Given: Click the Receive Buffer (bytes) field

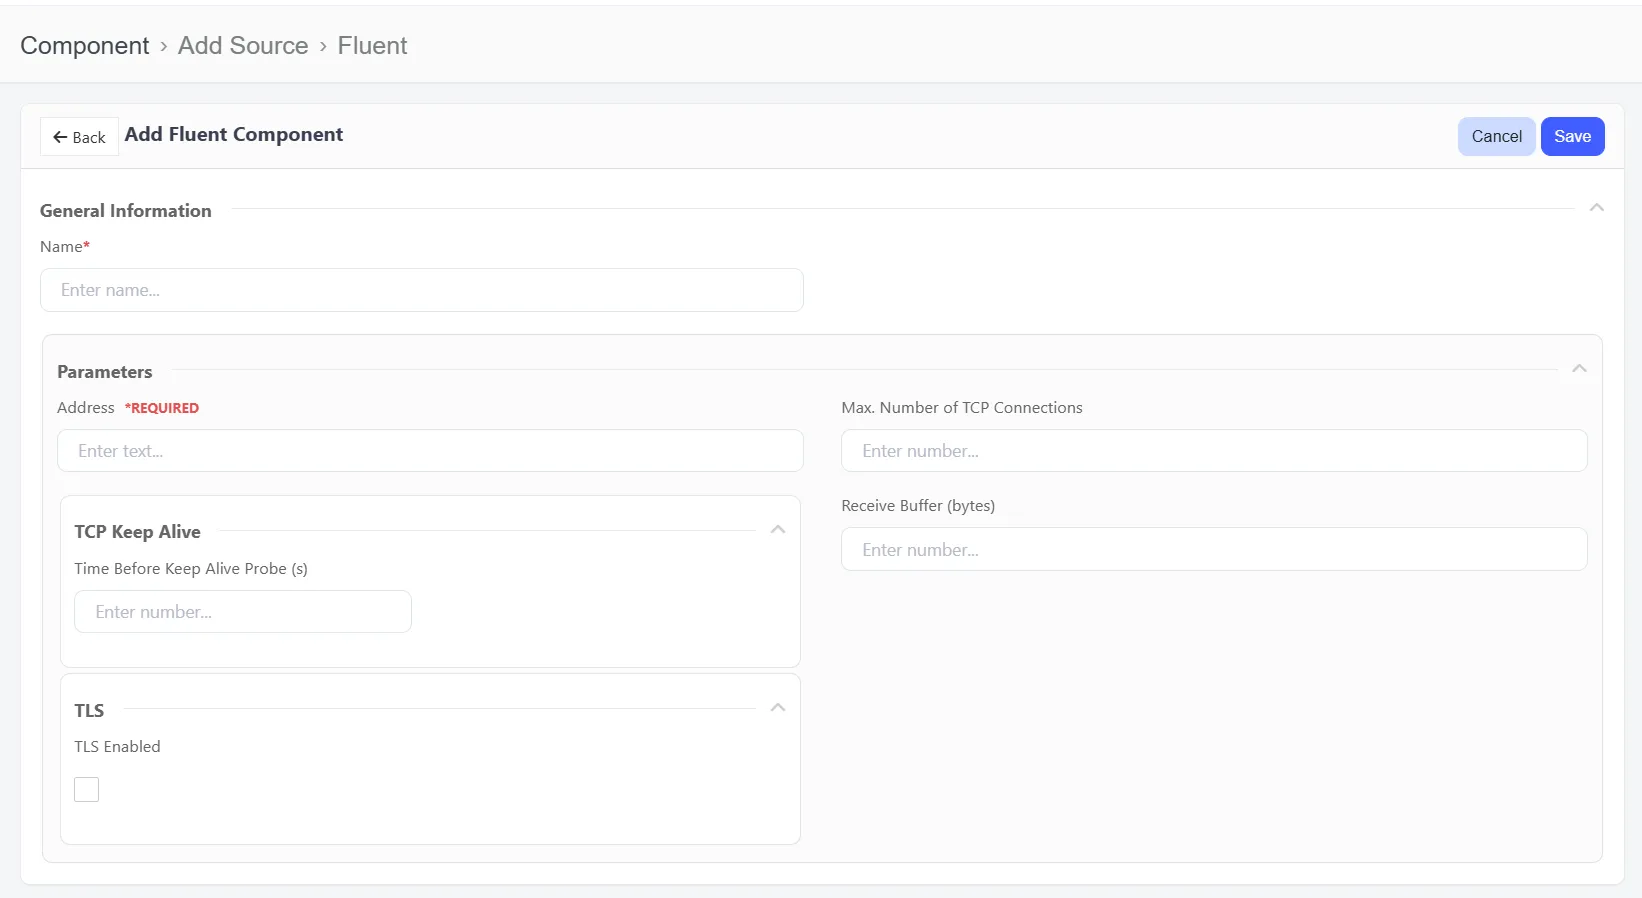Looking at the screenshot, I should tap(1214, 549).
